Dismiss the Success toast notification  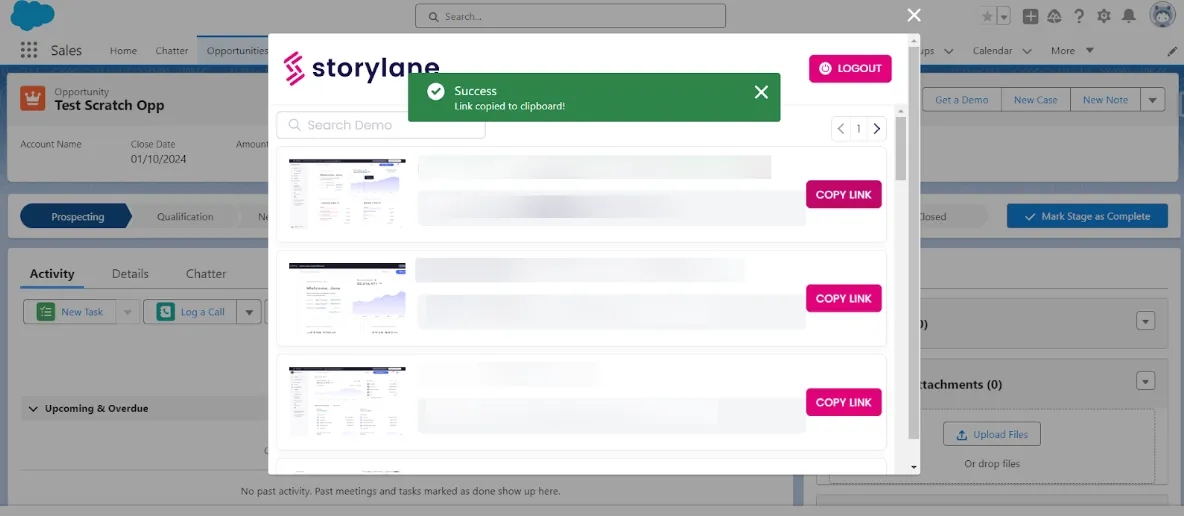(x=761, y=92)
